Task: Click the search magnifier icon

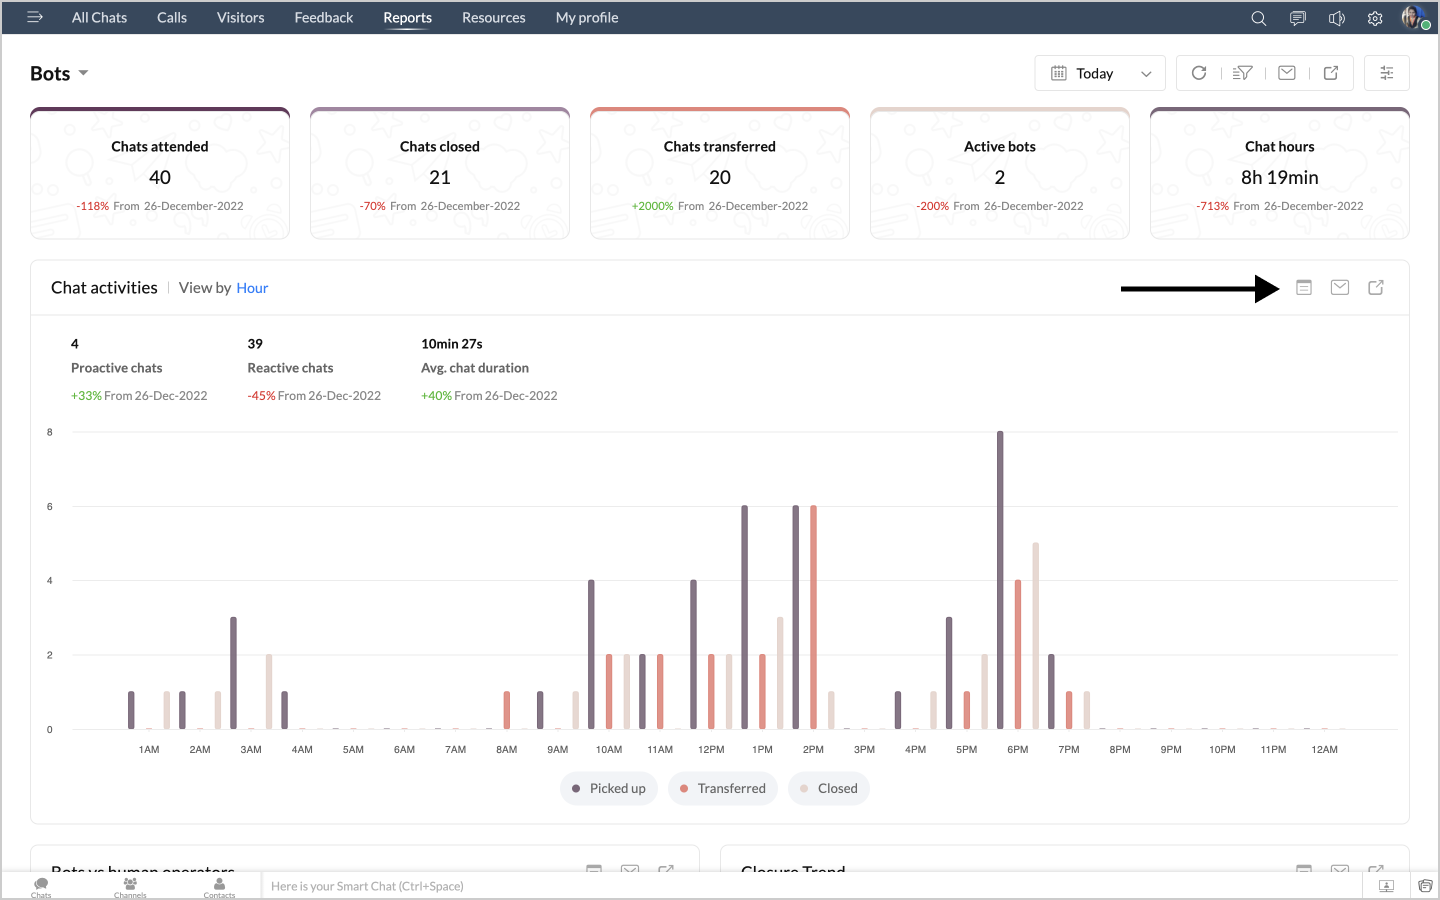Action: [x=1258, y=18]
